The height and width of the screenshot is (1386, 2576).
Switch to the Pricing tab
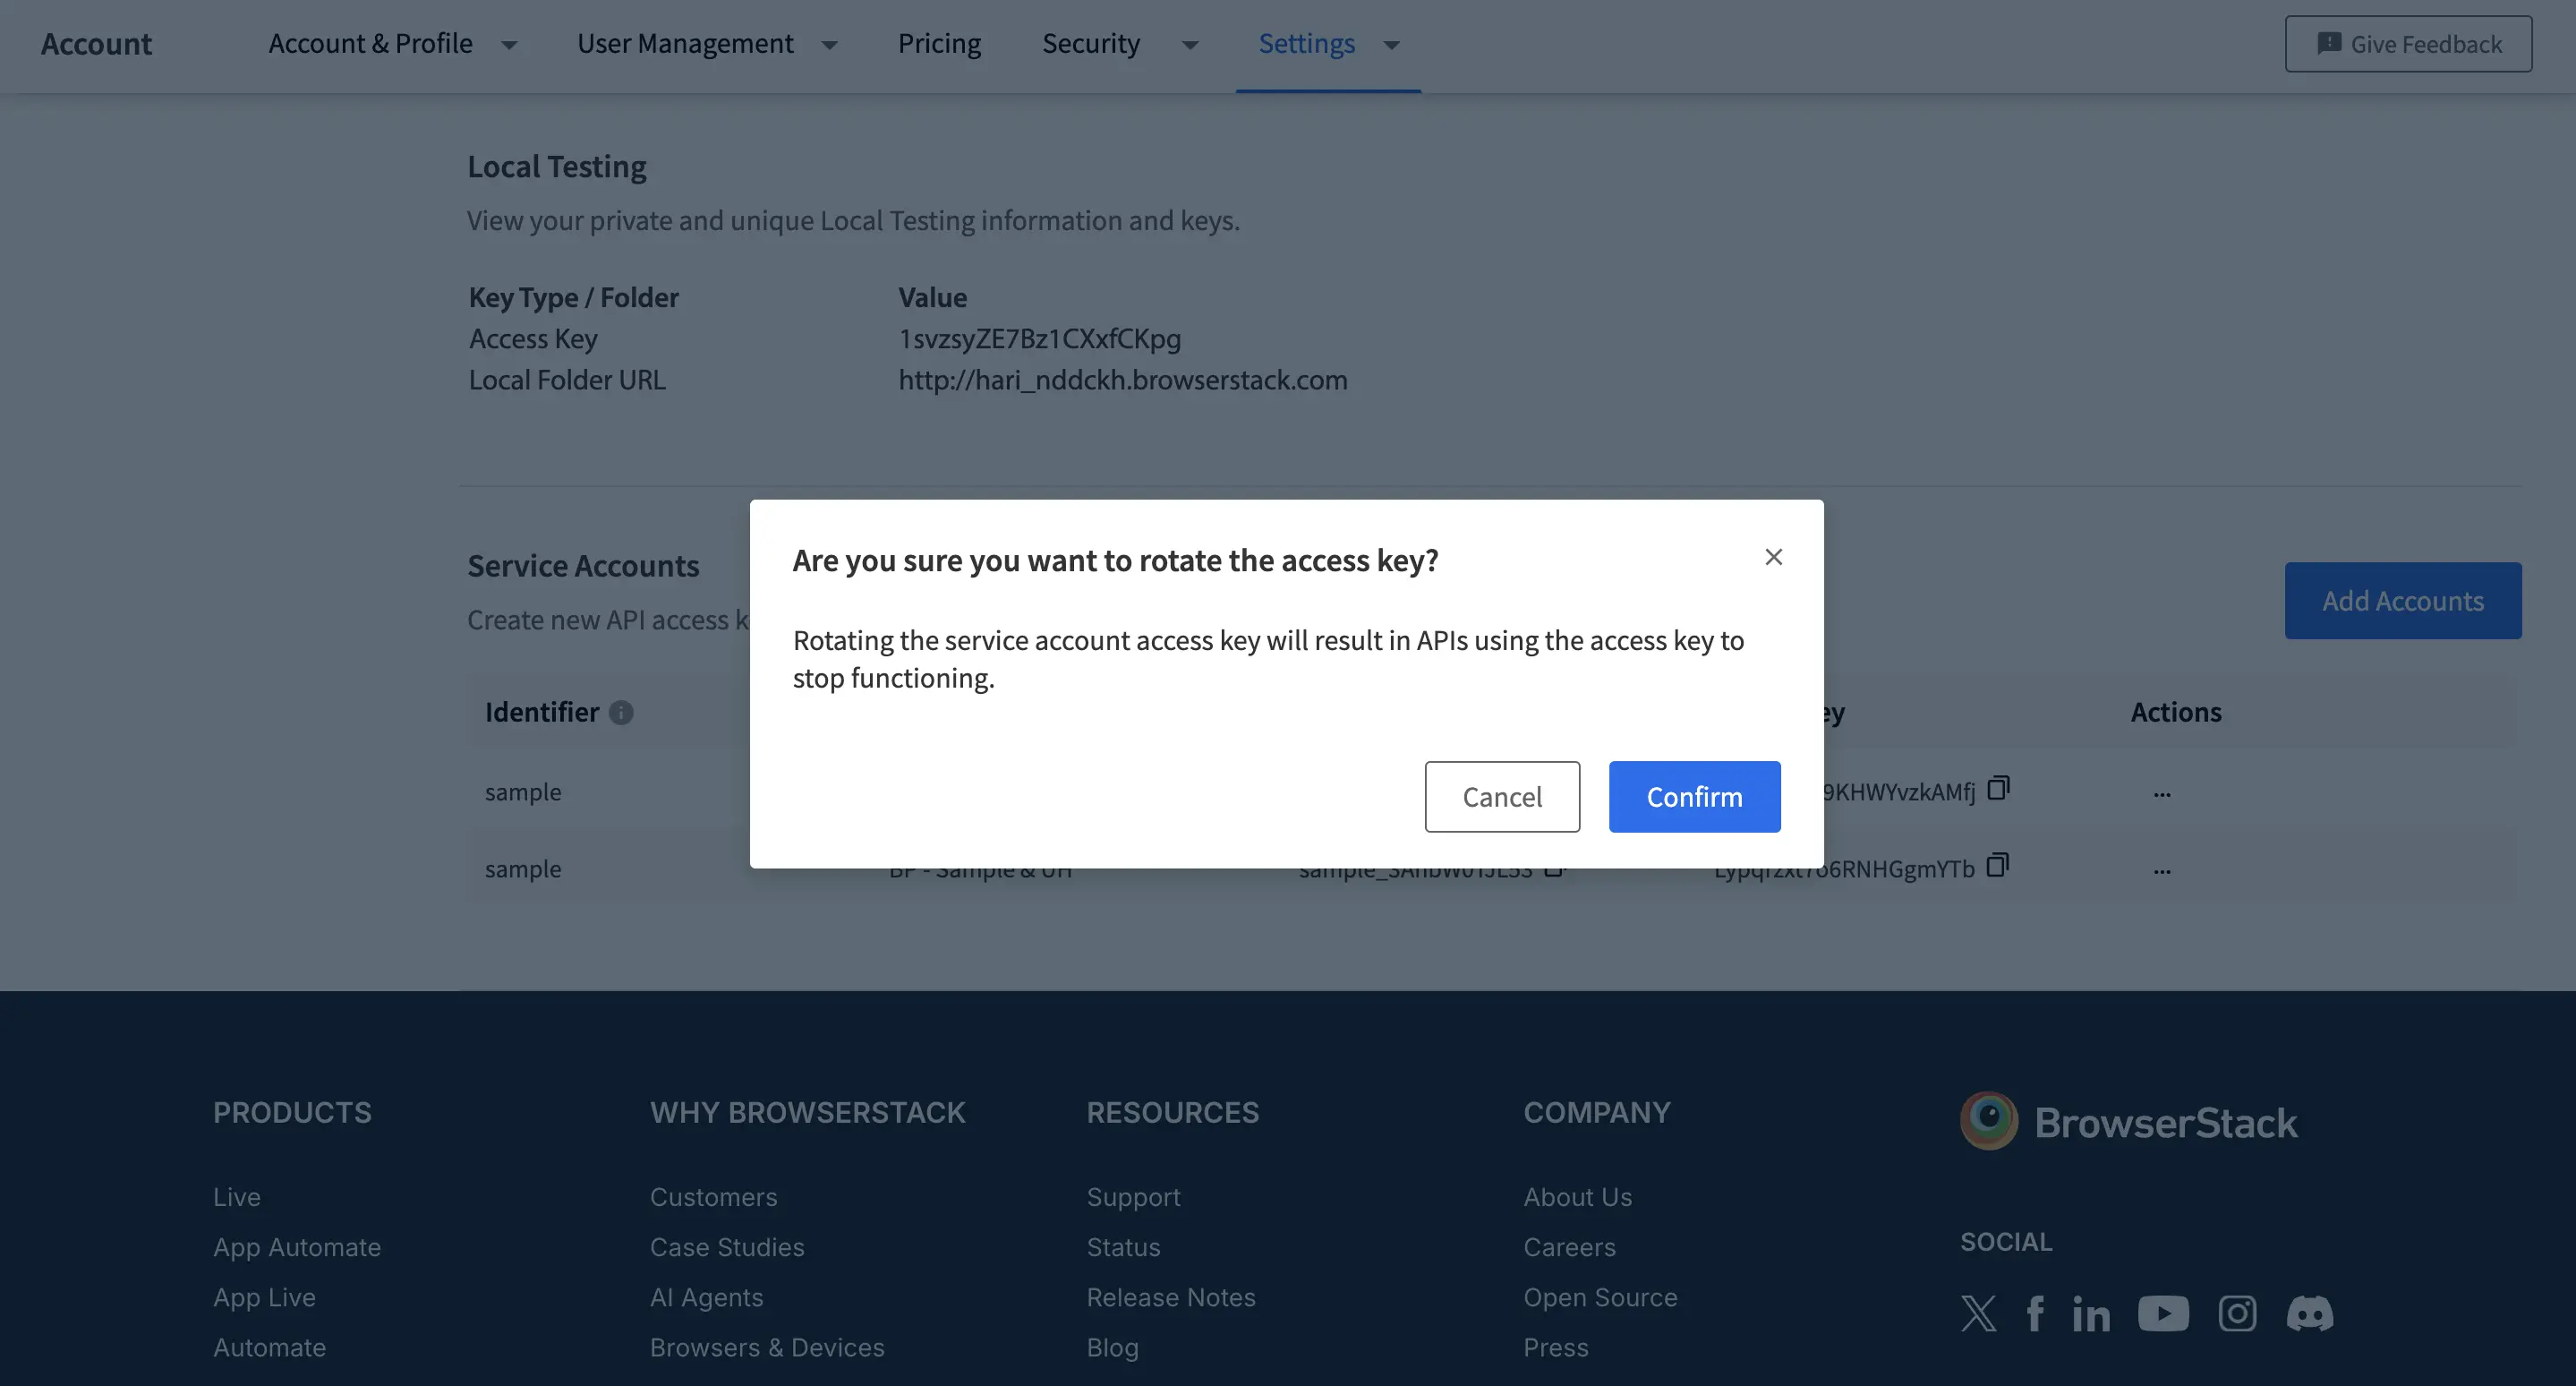coord(938,44)
